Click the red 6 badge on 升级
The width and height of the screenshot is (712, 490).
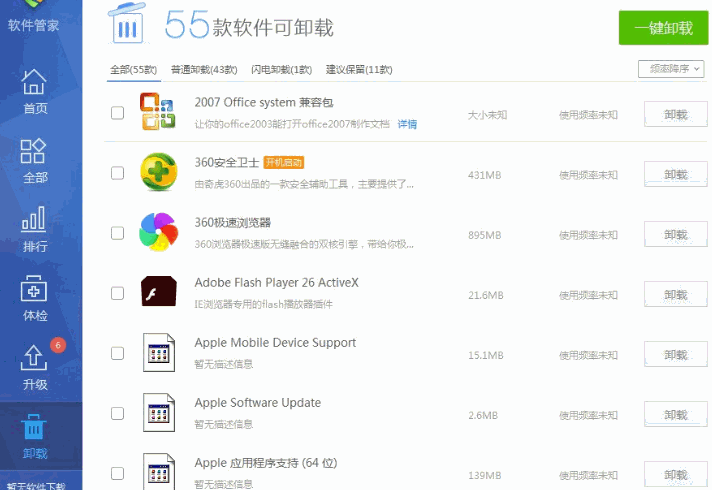tap(58, 346)
